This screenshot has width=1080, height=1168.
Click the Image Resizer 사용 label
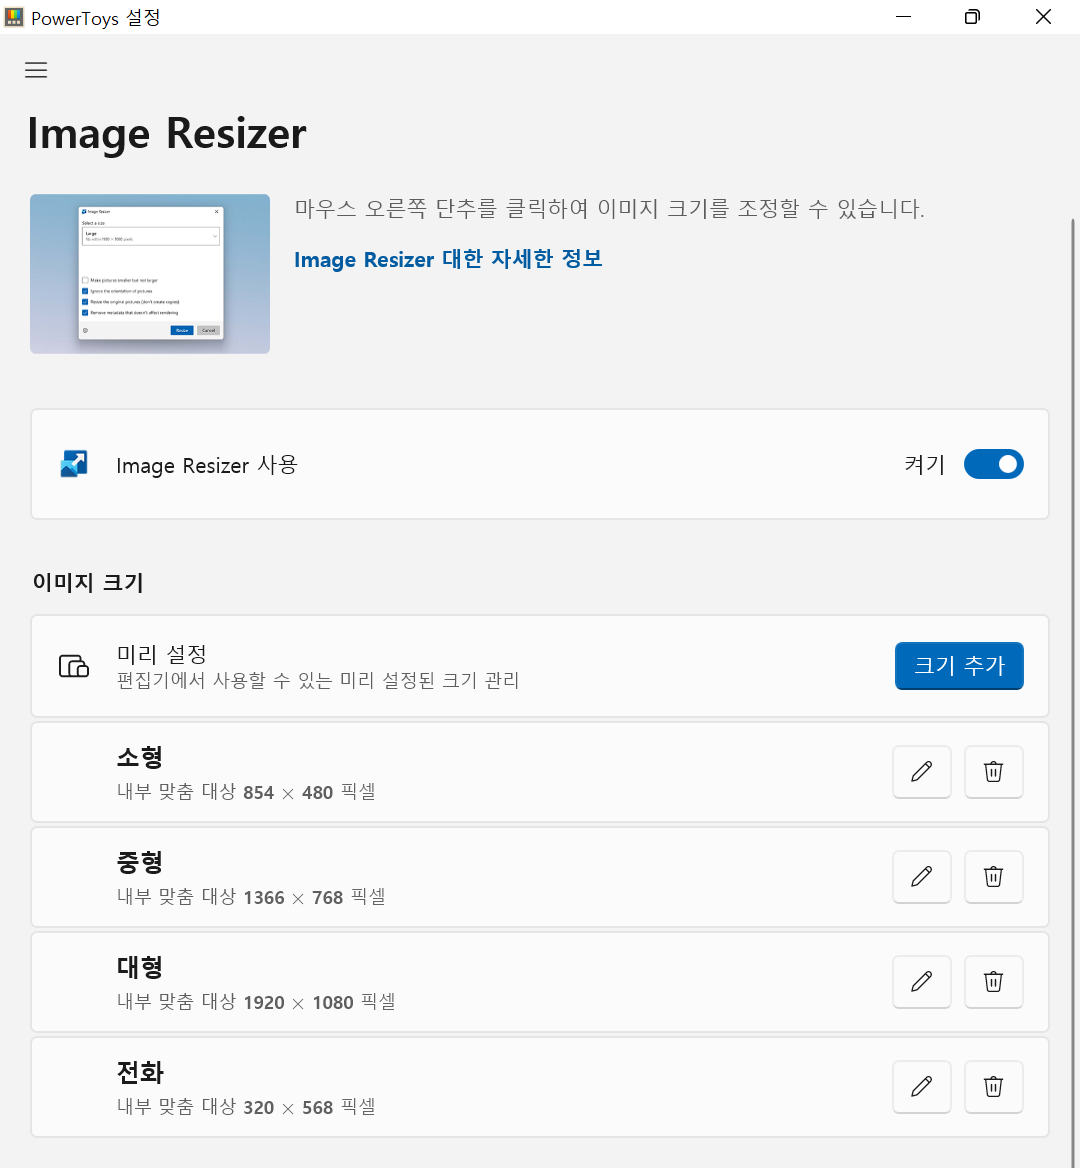tap(207, 466)
